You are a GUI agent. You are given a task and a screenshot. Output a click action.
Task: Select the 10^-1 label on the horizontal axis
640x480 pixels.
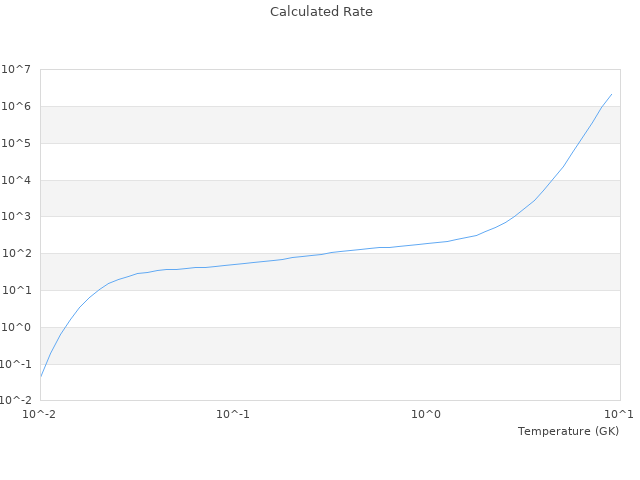tap(233, 414)
